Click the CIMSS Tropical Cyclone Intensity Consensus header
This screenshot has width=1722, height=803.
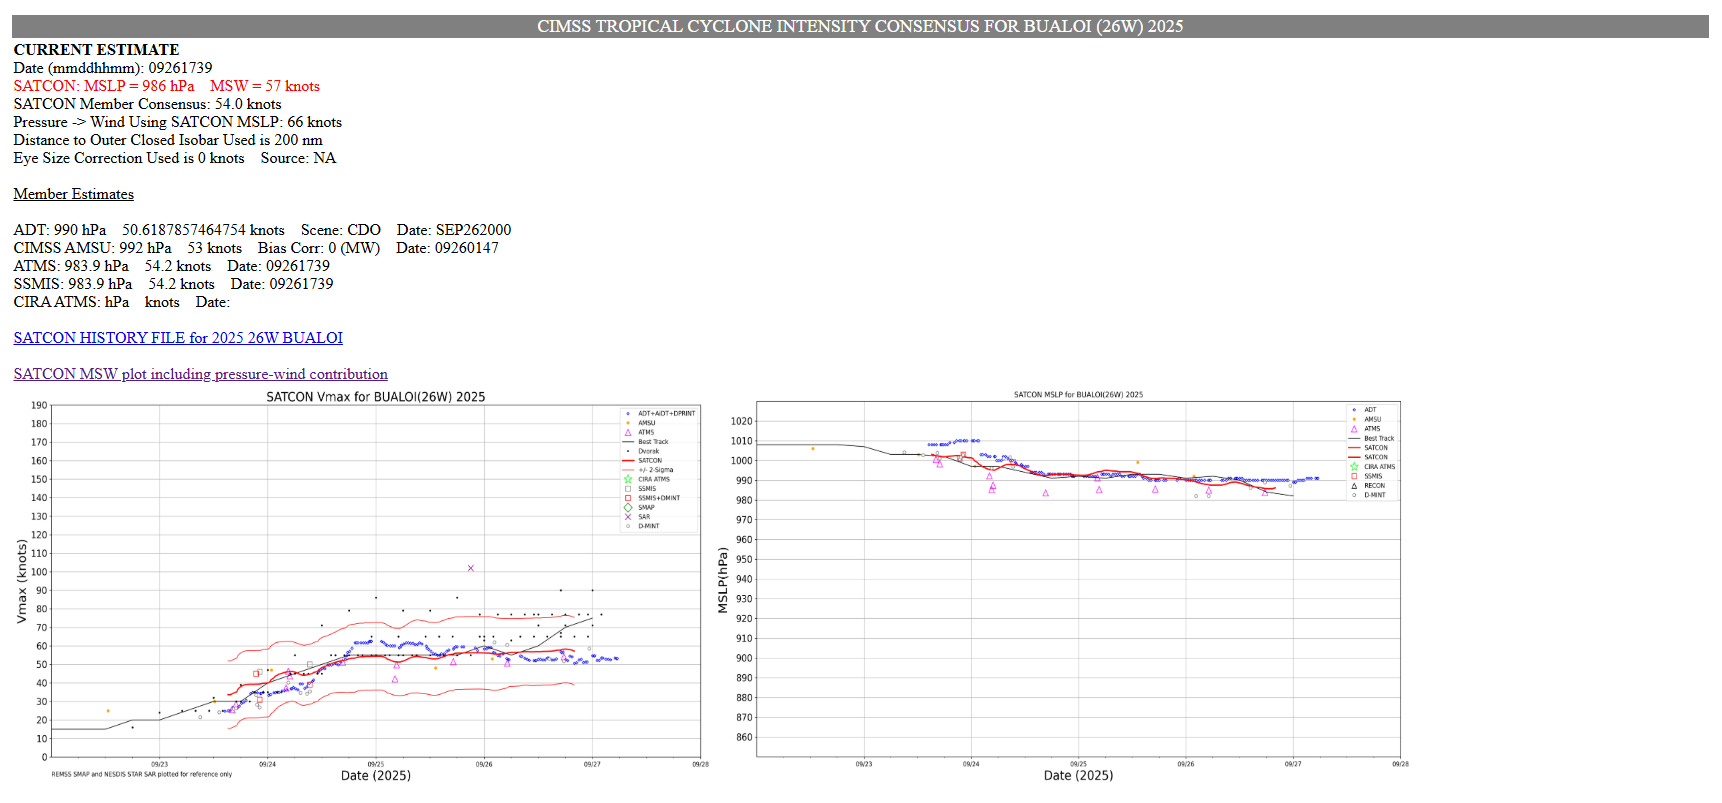pos(860,26)
